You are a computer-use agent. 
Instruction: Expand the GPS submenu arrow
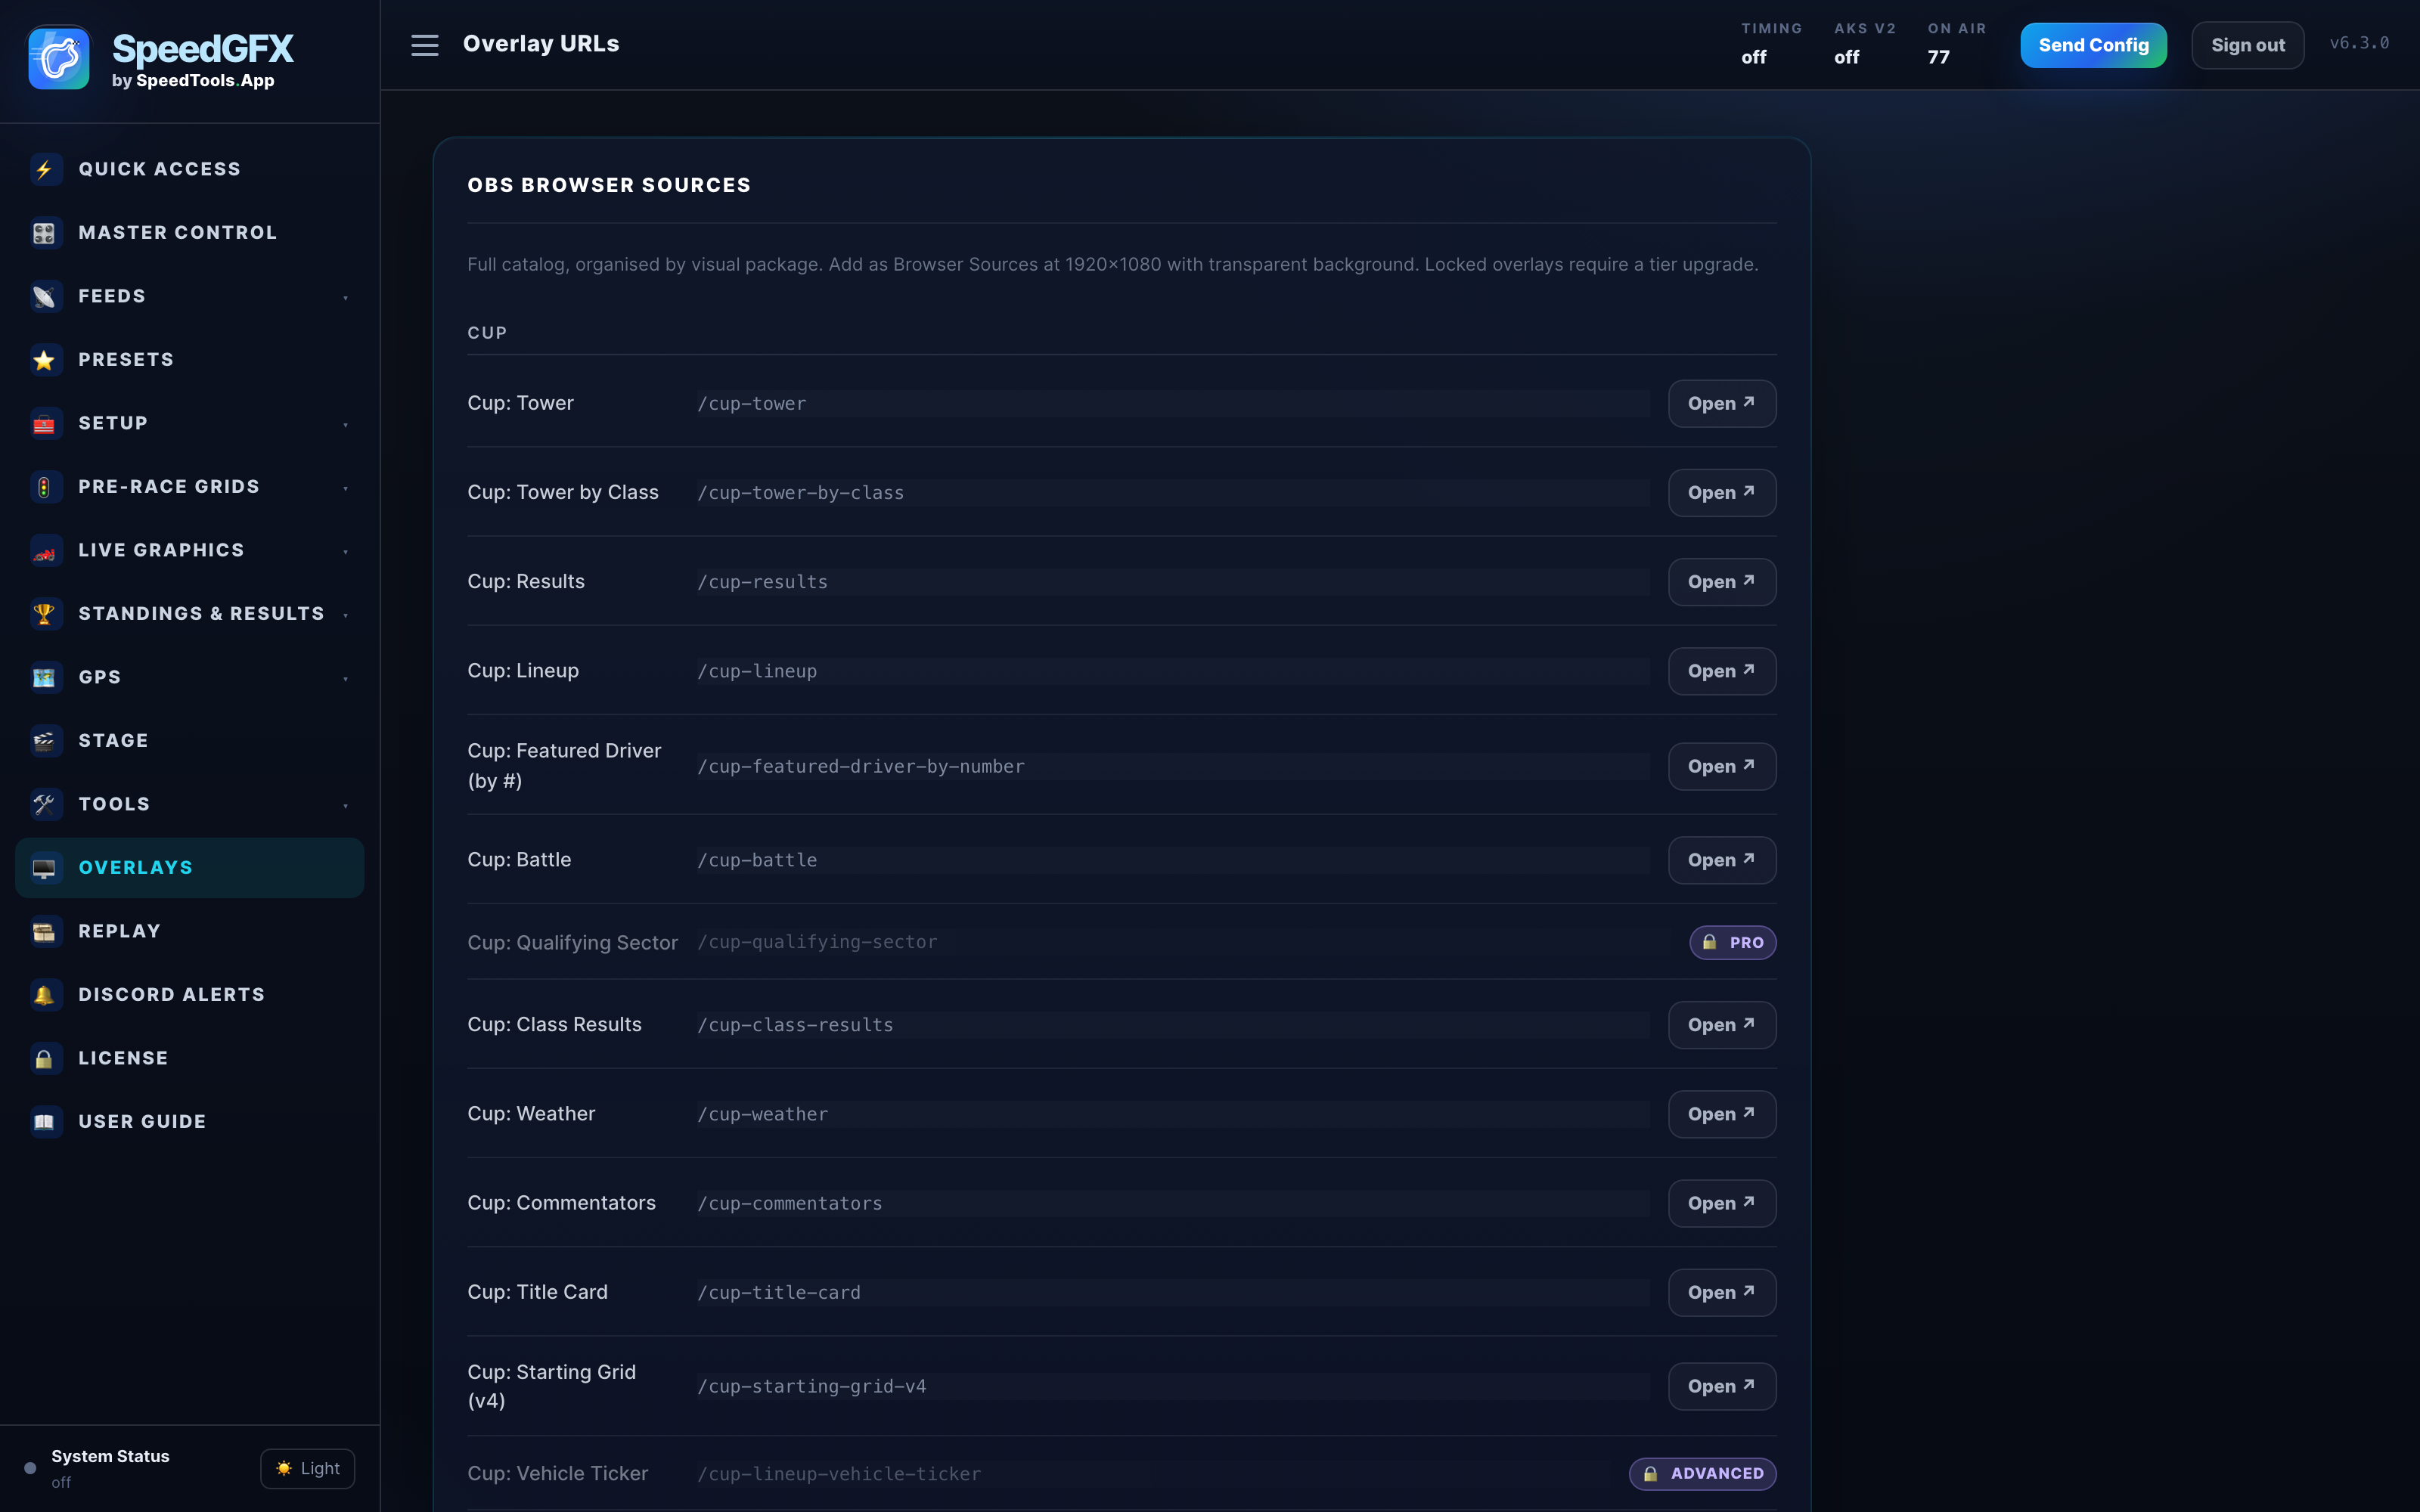point(346,678)
